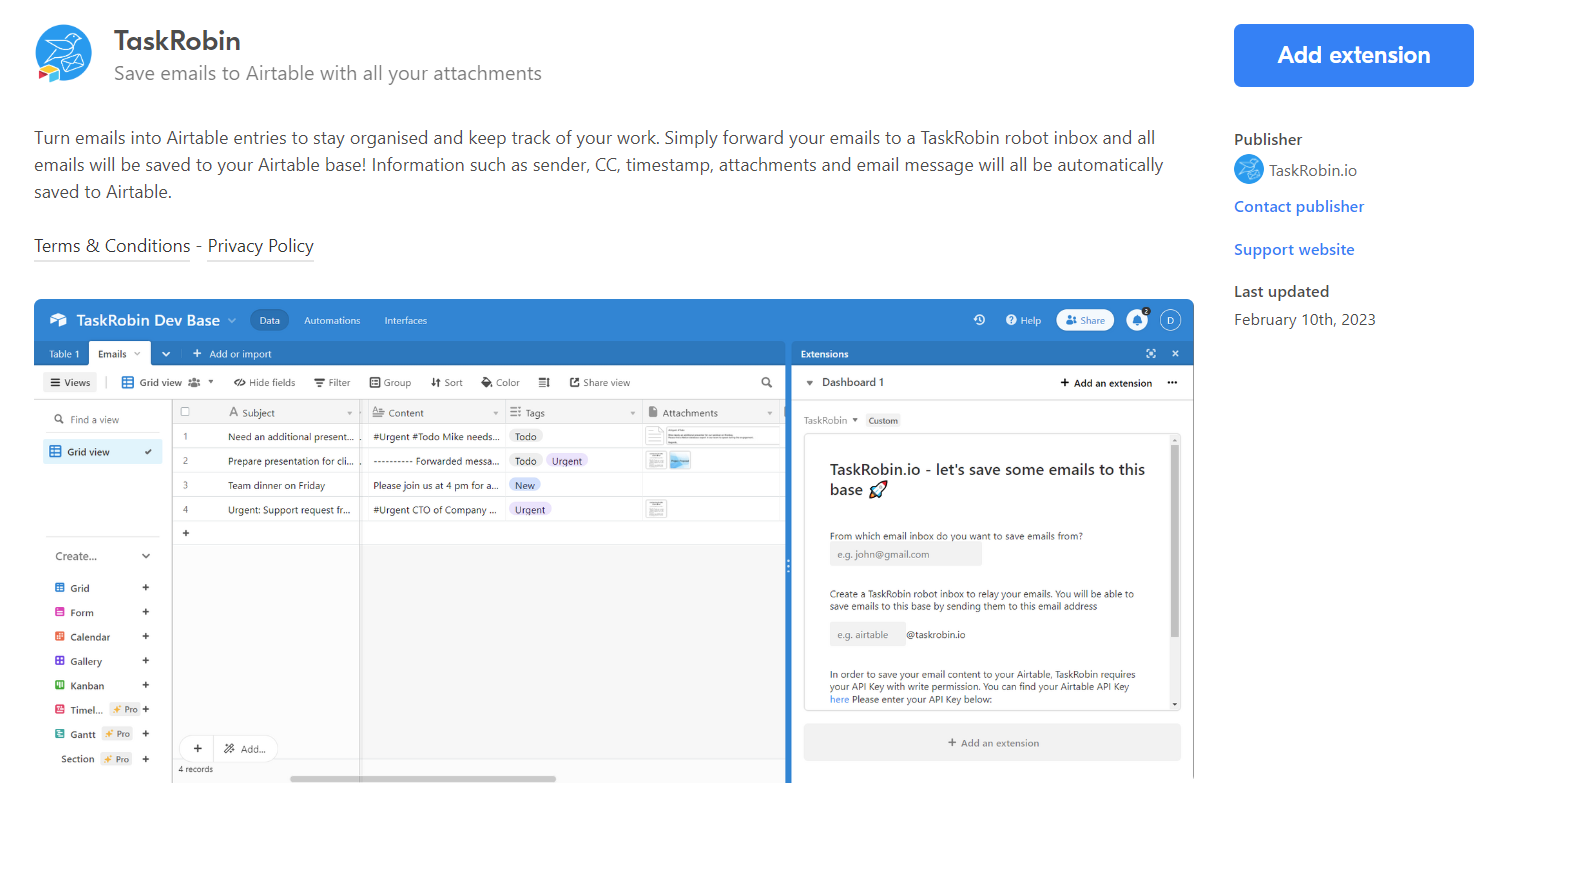The width and height of the screenshot is (1573, 881).
Task: Click the Share button in the header
Action: [1085, 320]
